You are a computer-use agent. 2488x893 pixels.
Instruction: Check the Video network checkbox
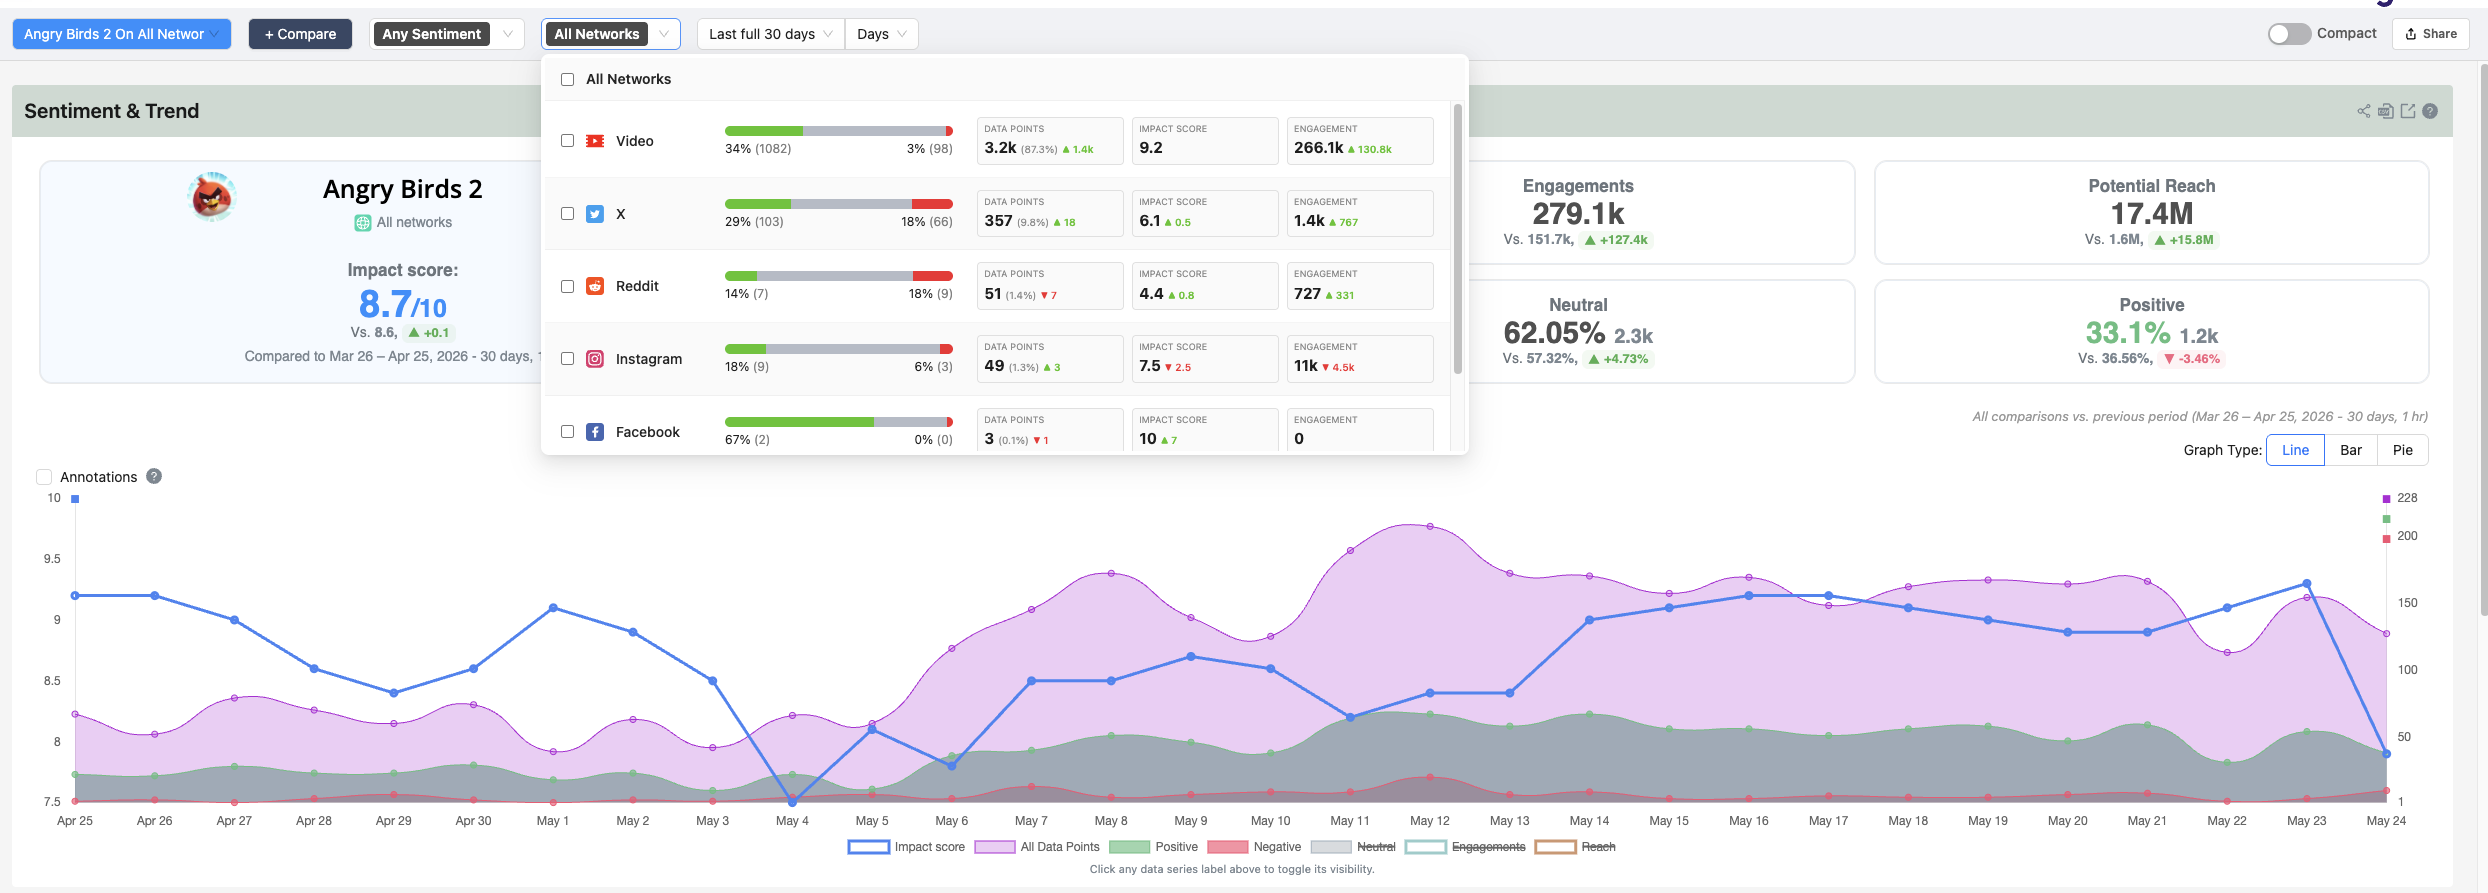[568, 141]
